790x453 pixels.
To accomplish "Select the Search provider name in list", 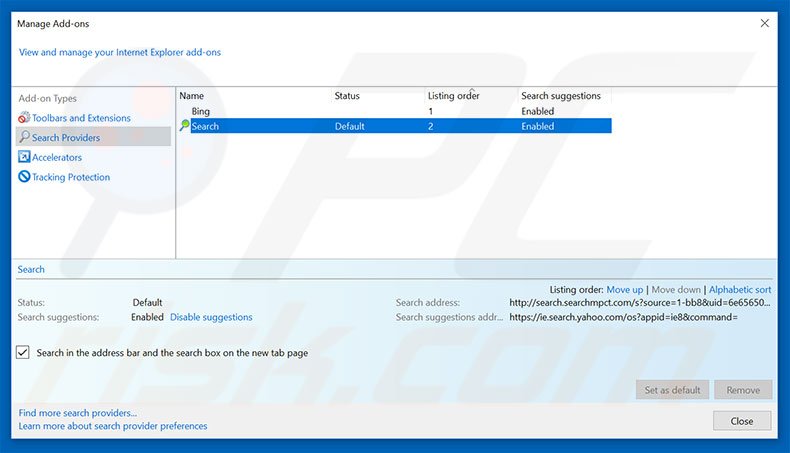I will (205, 126).
